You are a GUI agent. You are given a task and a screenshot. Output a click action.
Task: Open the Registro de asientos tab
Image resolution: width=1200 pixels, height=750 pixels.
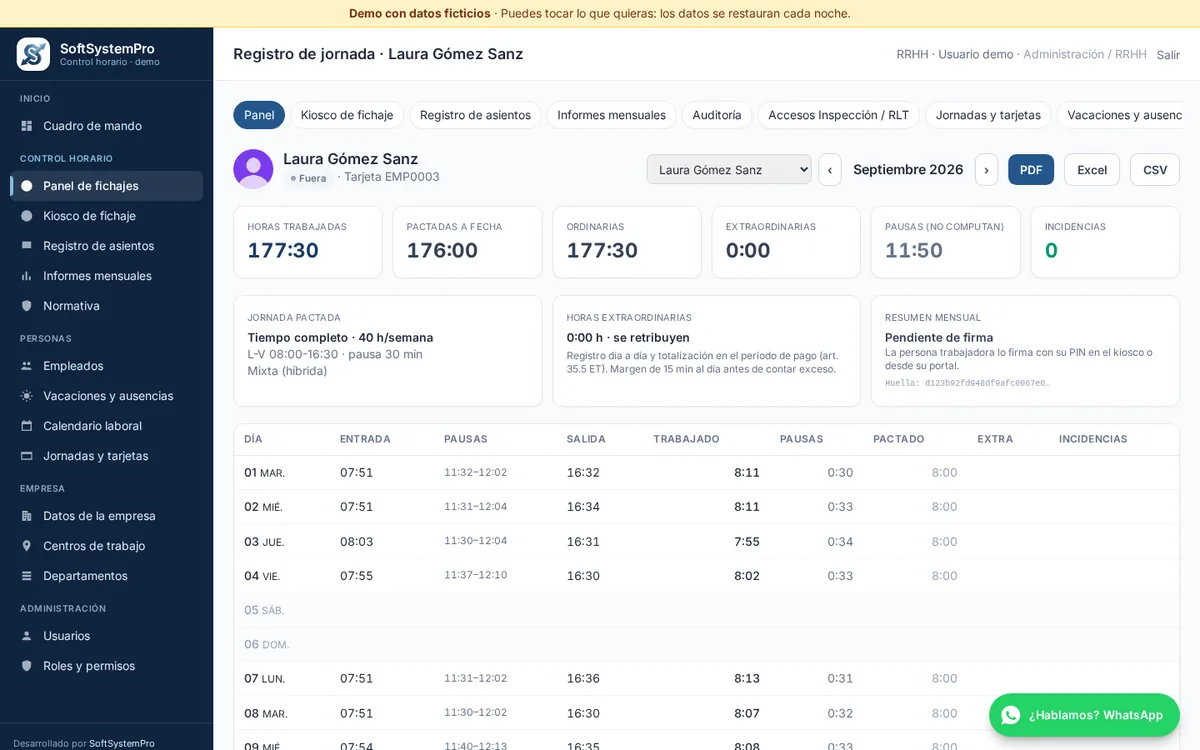click(475, 115)
